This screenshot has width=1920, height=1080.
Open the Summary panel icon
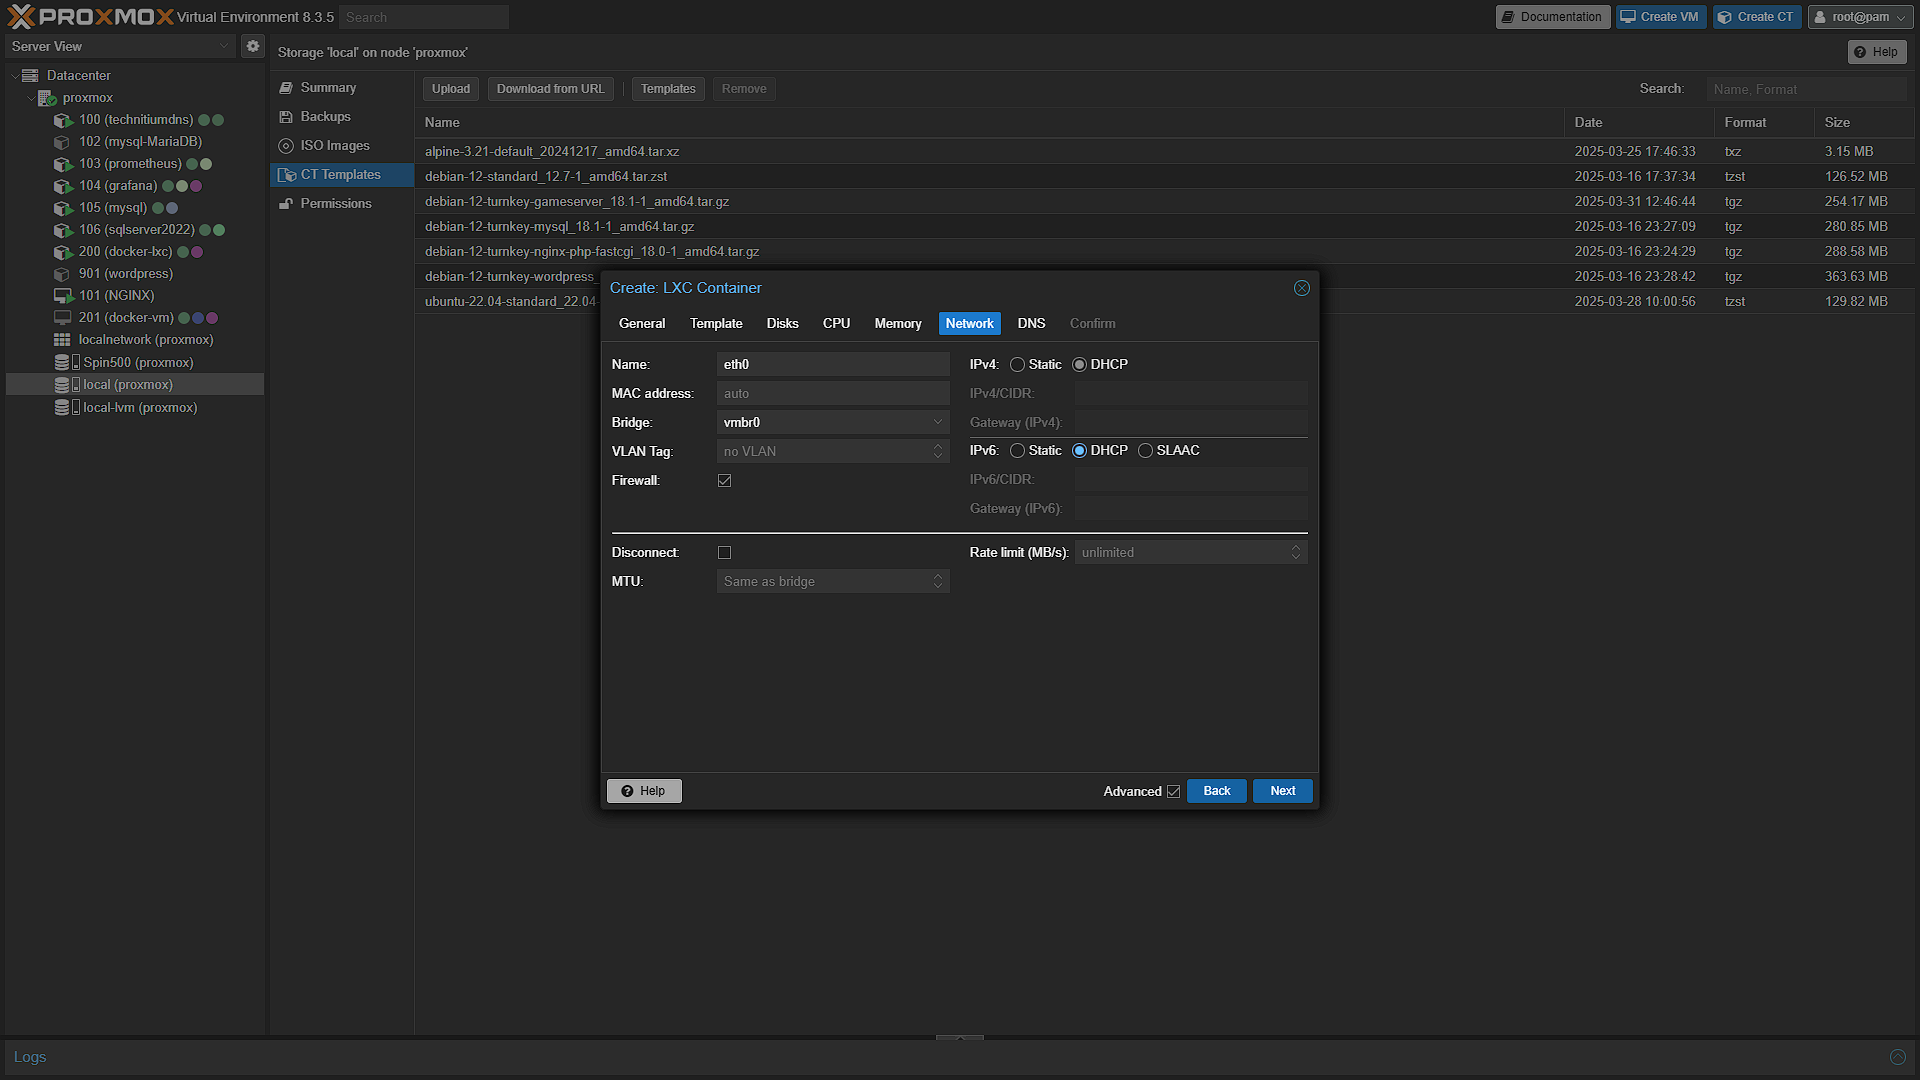click(x=286, y=88)
